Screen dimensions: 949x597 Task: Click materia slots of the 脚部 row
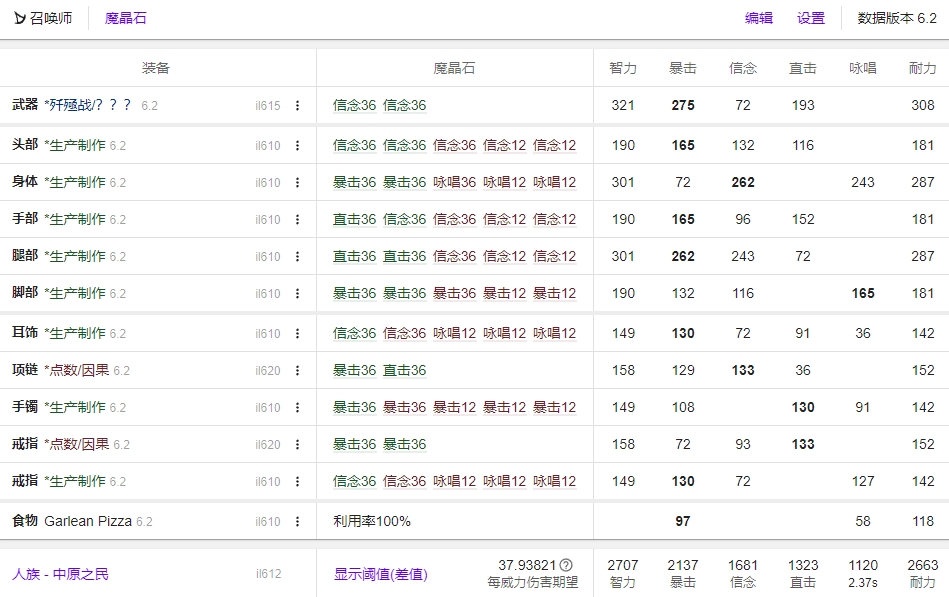(x=454, y=294)
